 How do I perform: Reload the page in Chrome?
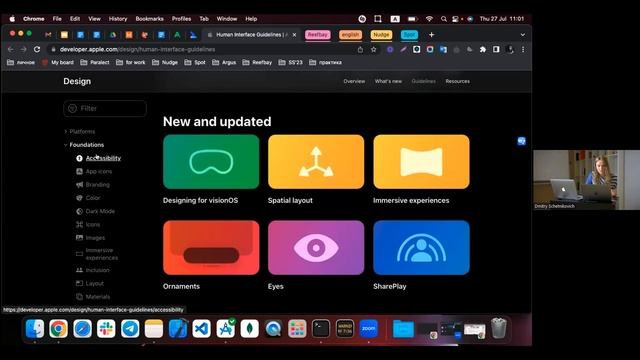click(x=37, y=49)
